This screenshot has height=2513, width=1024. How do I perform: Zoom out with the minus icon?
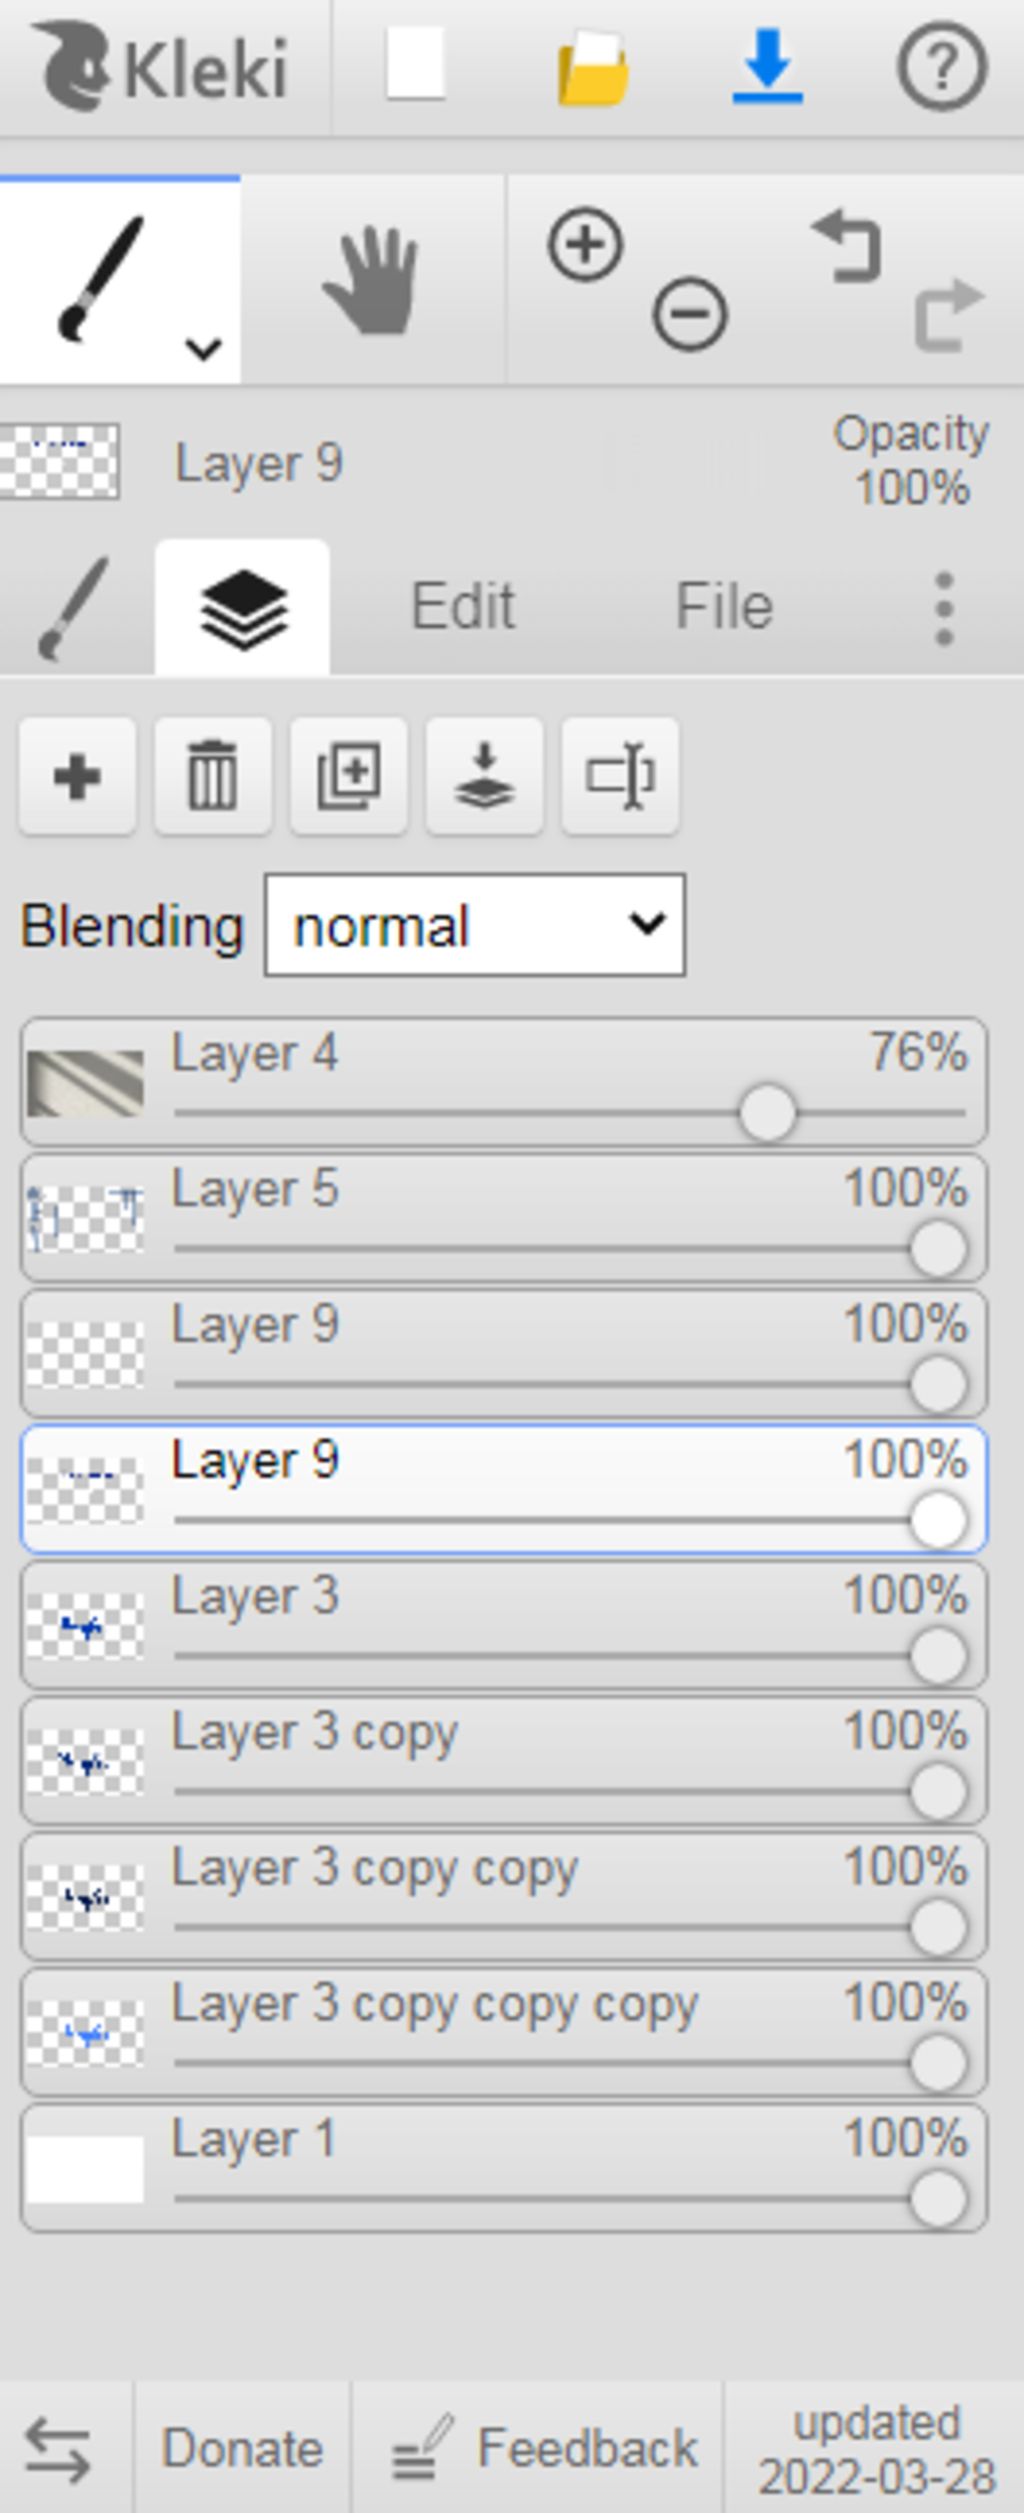689,314
